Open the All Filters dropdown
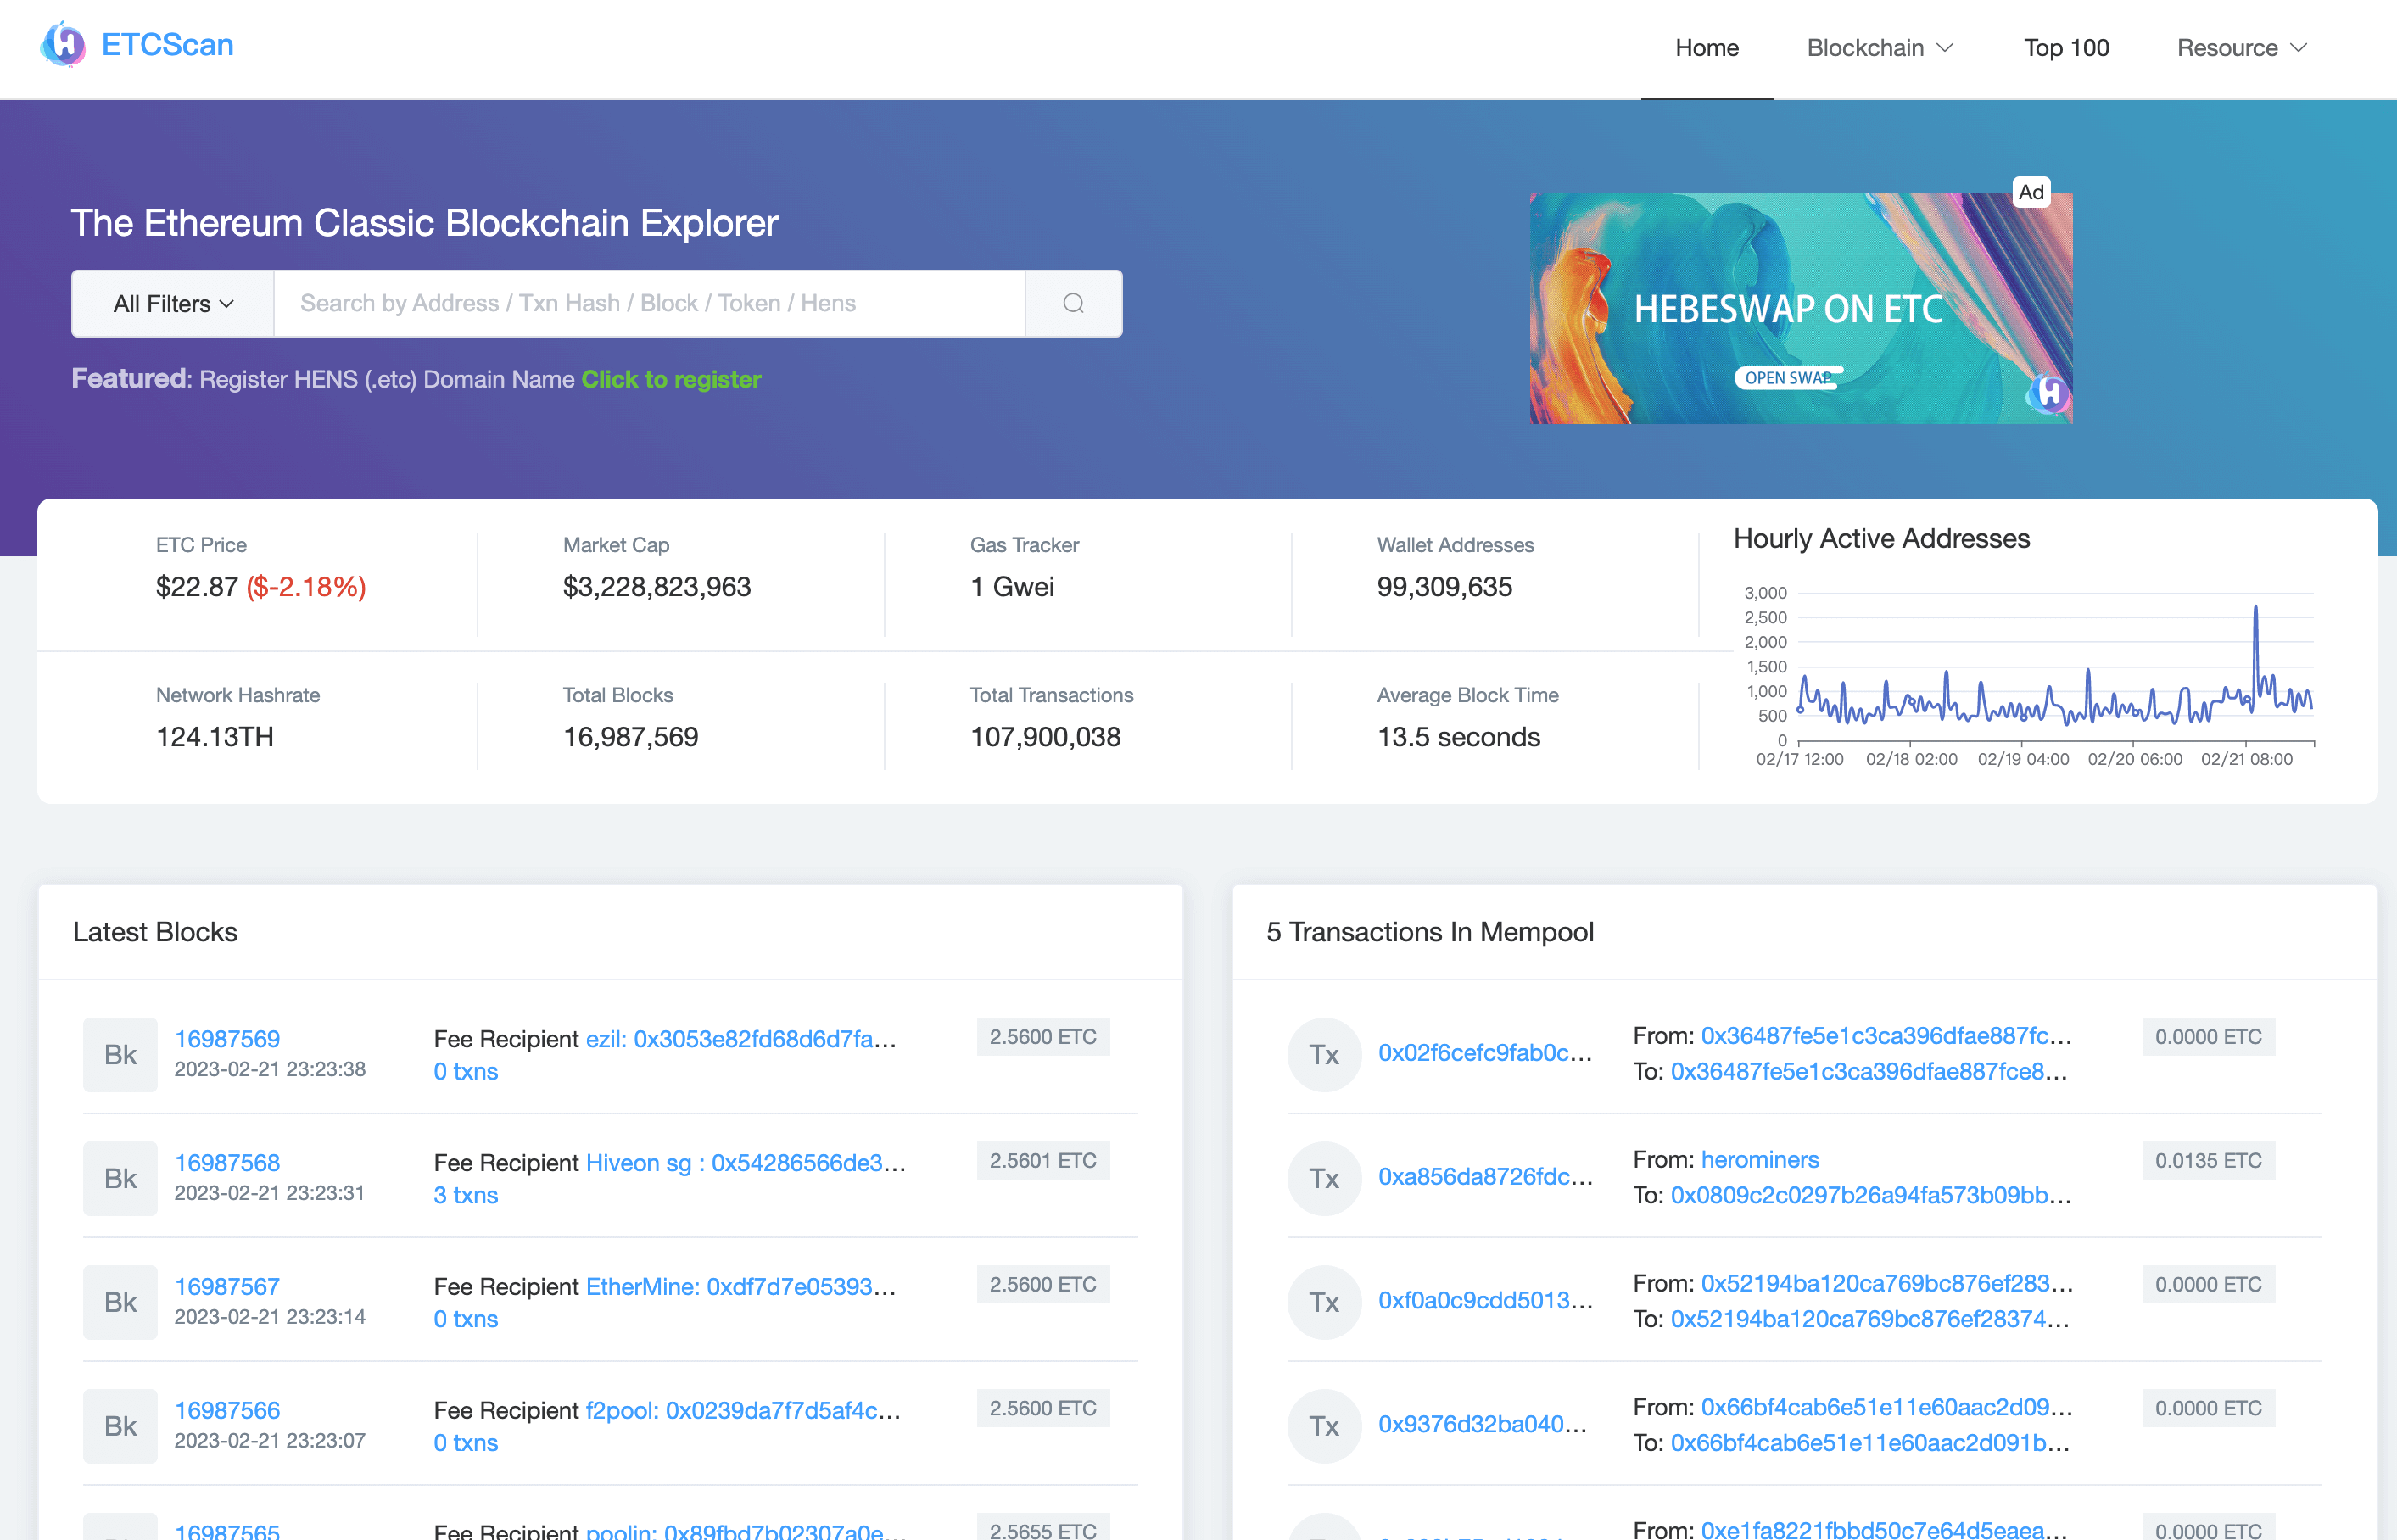Screen dimensions: 2397x1540 point(173,303)
